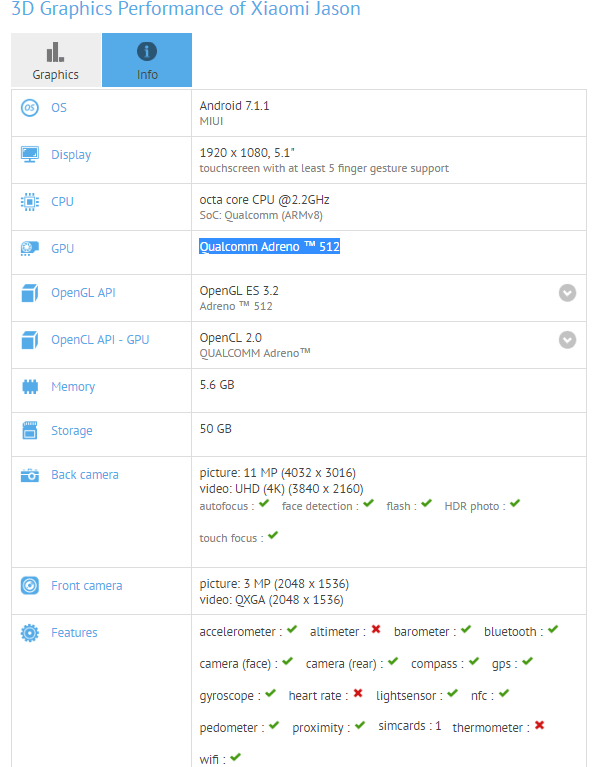Image resolution: width=601 pixels, height=767 pixels.
Task: Click the Back camera label
Action: (x=85, y=474)
